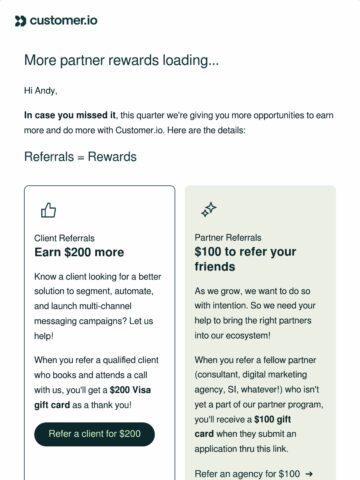This screenshot has height=480, width=360.
Task: Click the 'Partner Referrals' label
Action: 228,238
